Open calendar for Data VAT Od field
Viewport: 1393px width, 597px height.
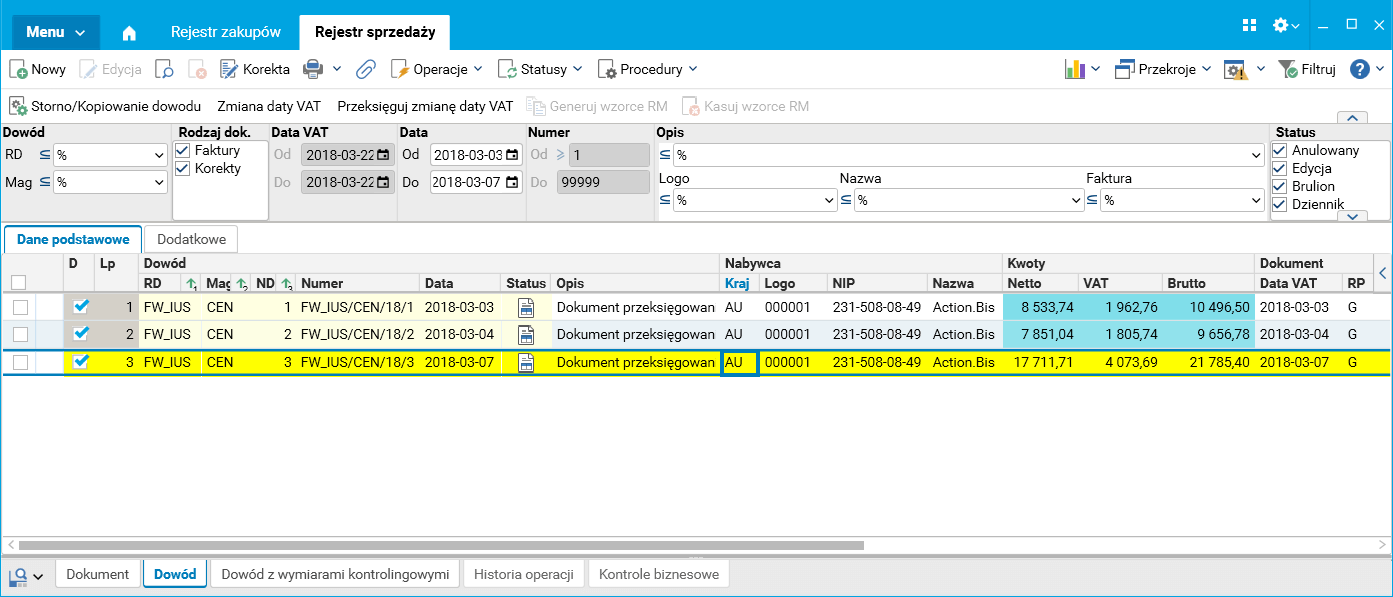(x=383, y=155)
